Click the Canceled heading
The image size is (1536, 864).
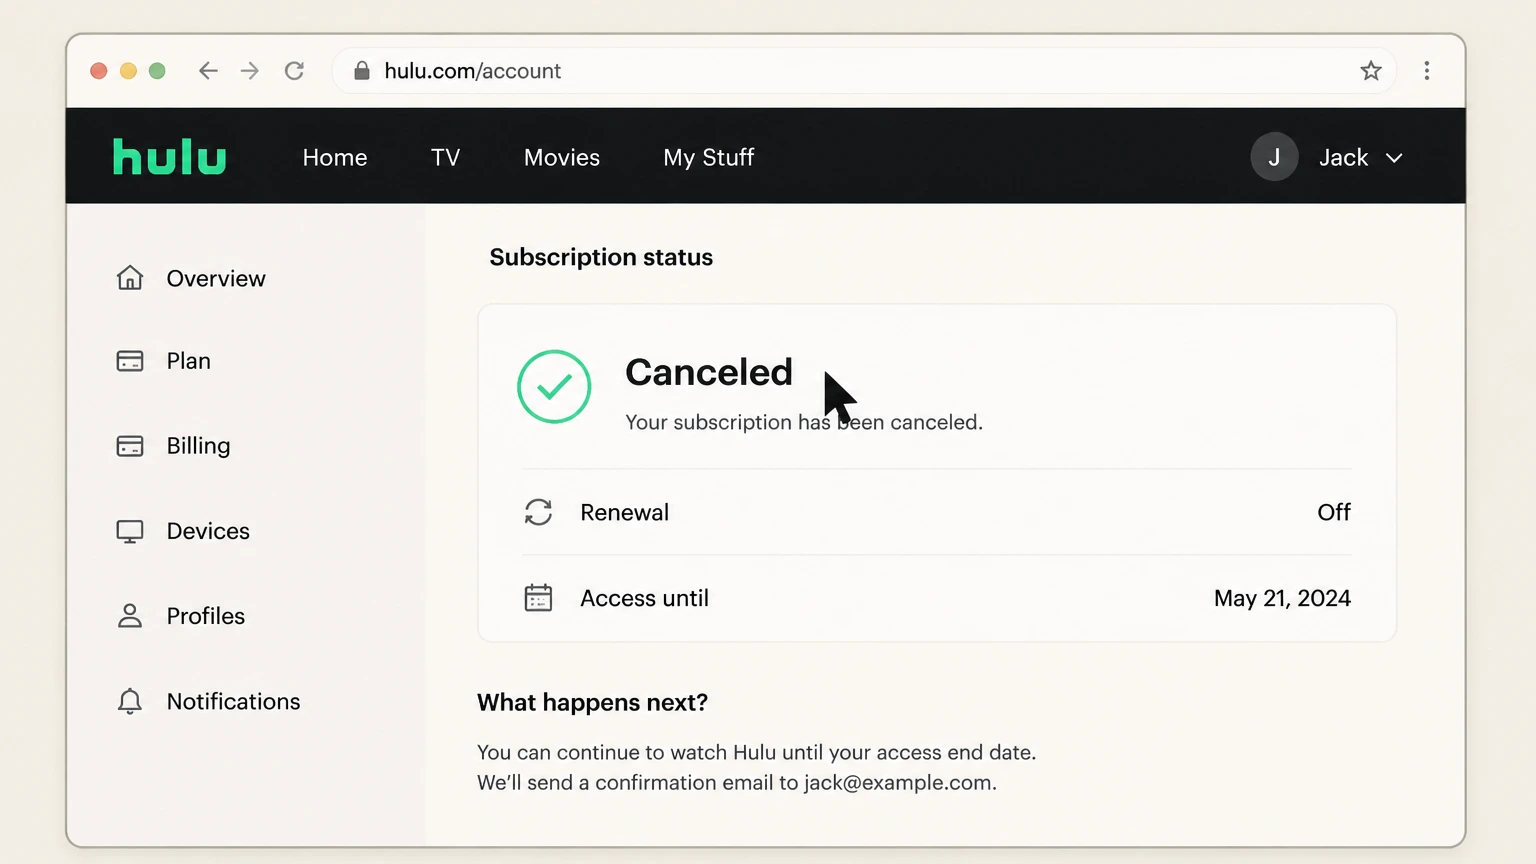[x=709, y=372]
